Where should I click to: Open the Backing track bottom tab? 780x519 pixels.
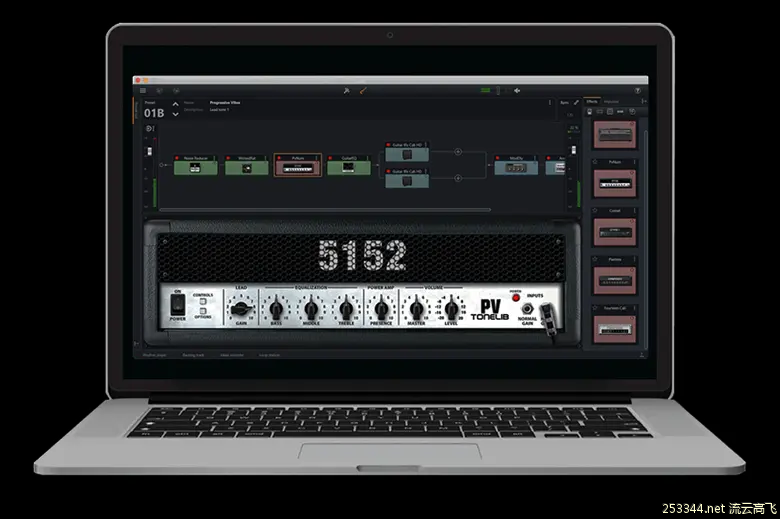194,355
